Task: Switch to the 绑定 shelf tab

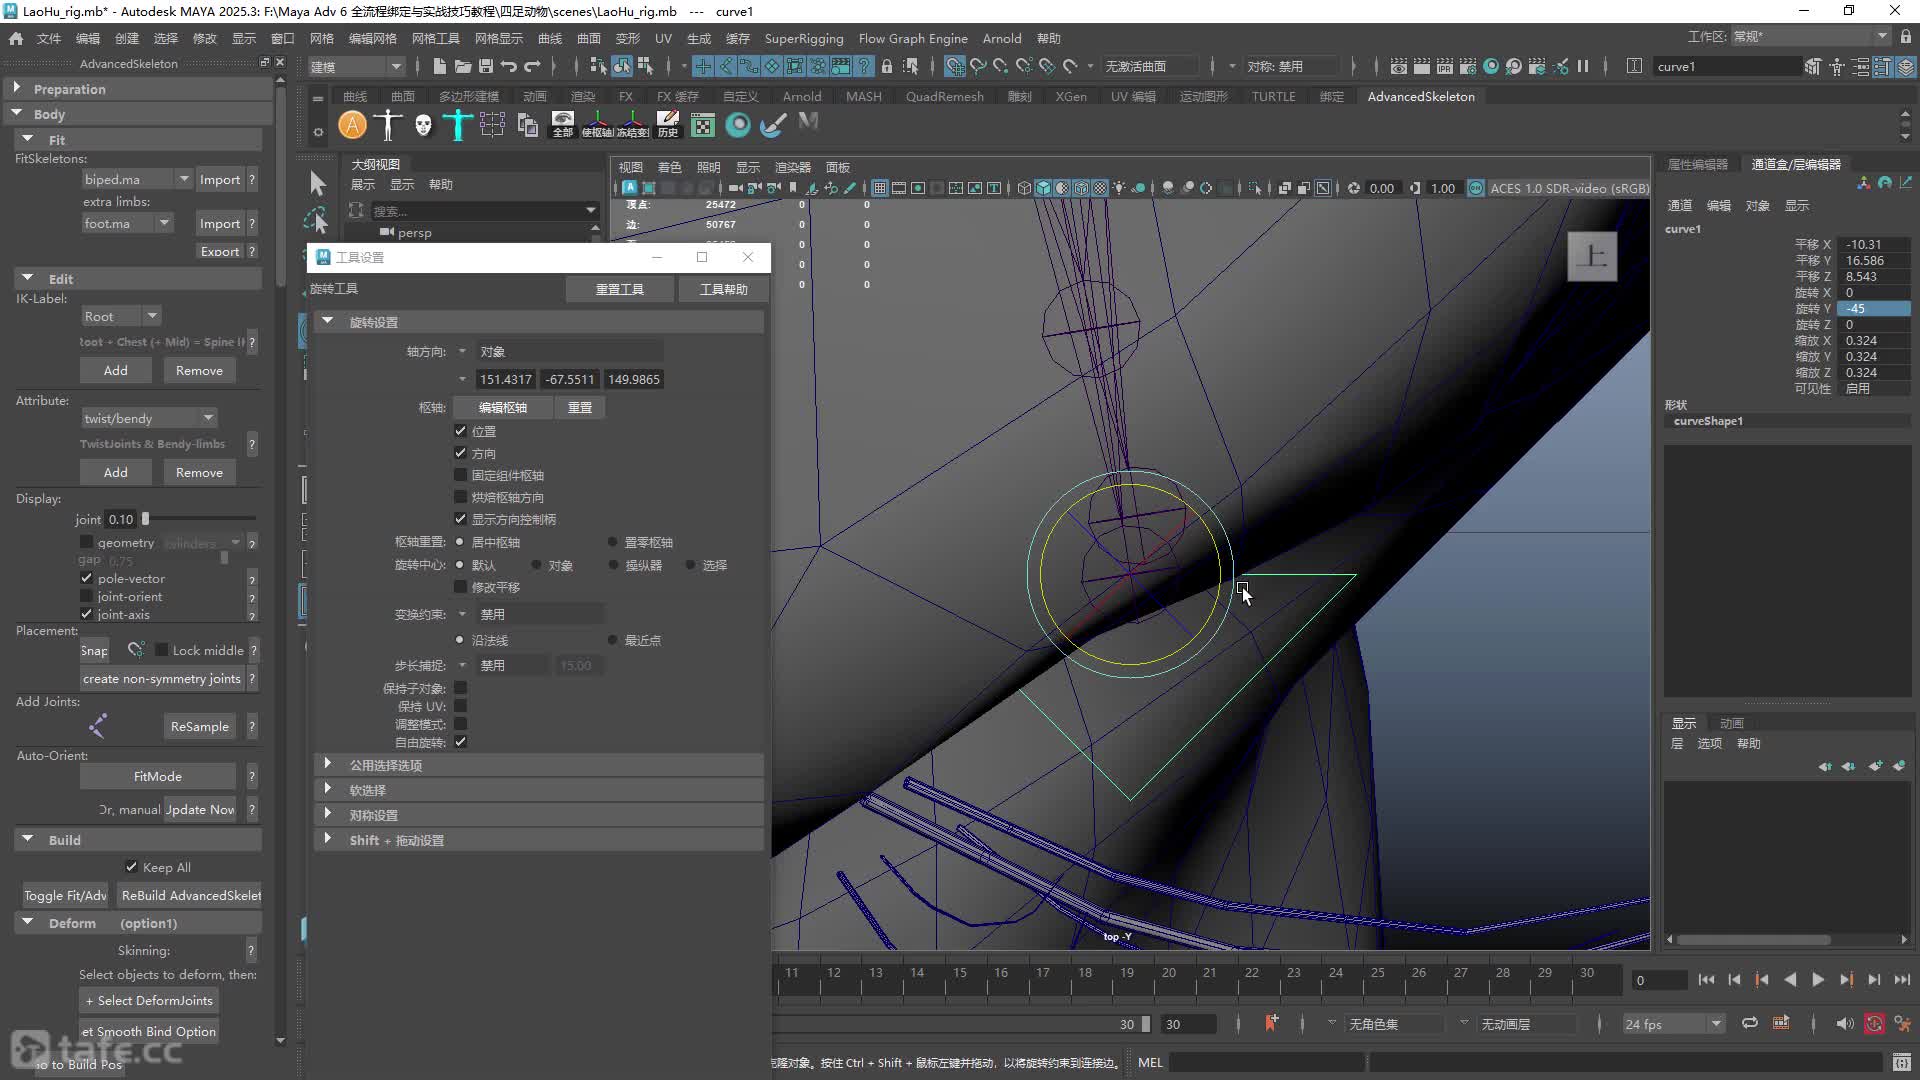Action: pyautogui.click(x=1331, y=97)
